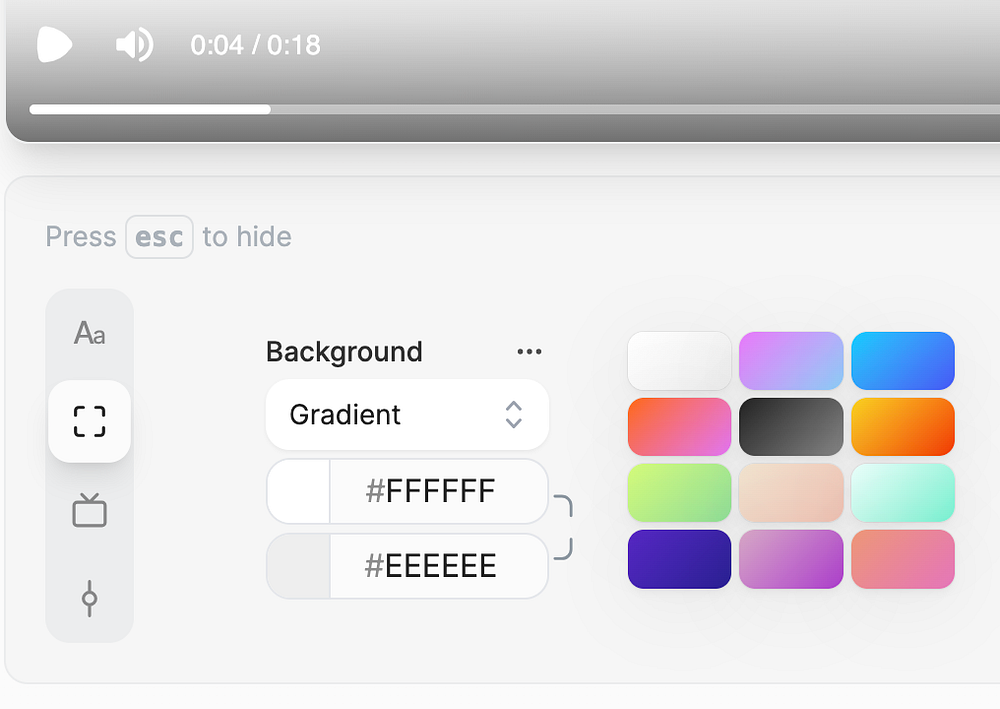The height and width of the screenshot is (709, 1000).
Task: Open the light gray second-color swatch picker
Action: [x=299, y=566]
